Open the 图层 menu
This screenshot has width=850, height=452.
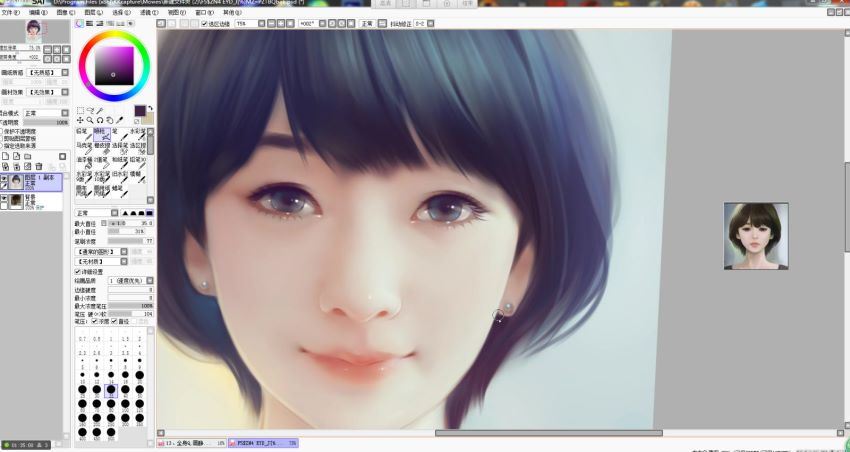tap(94, 12)
